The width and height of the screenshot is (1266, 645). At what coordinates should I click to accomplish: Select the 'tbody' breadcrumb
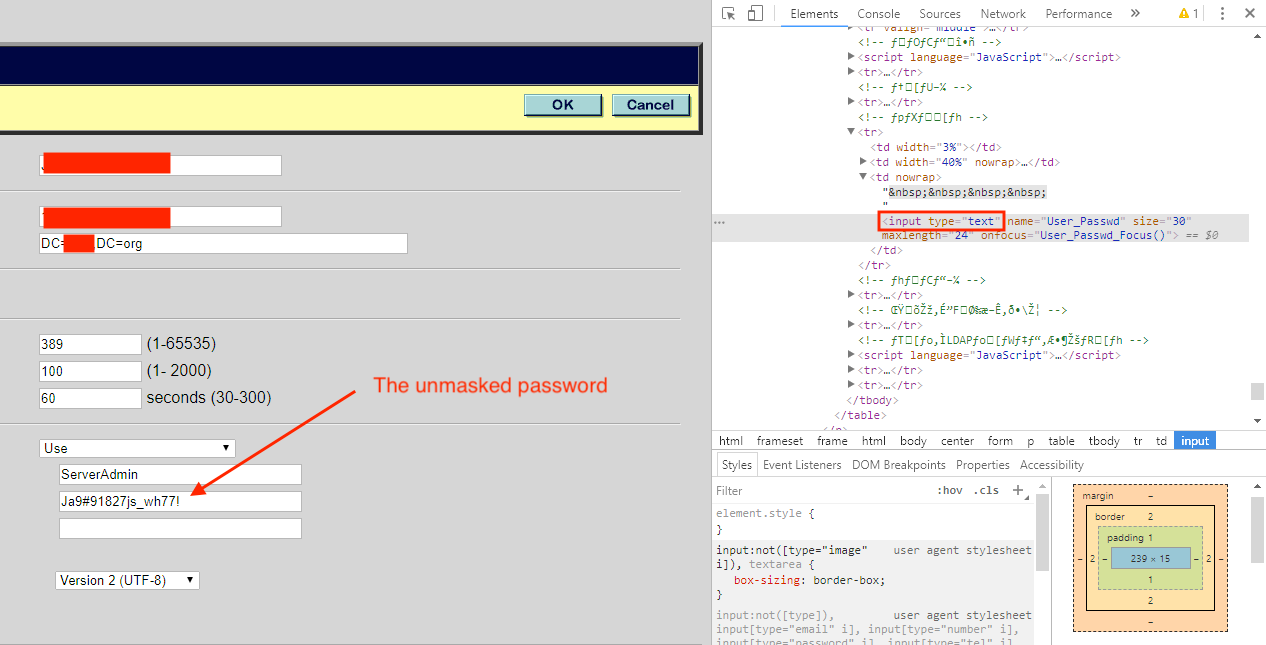point(1104,441)
